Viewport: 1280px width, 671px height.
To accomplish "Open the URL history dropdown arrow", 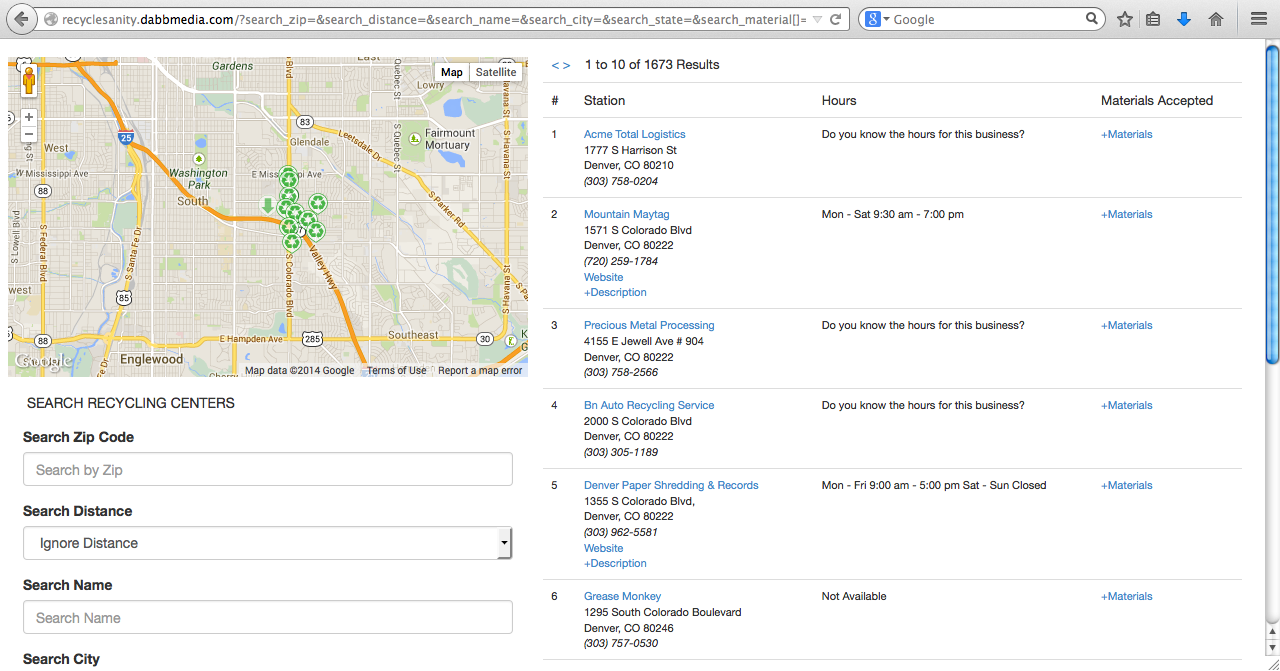I will click(x=817, y=19).
